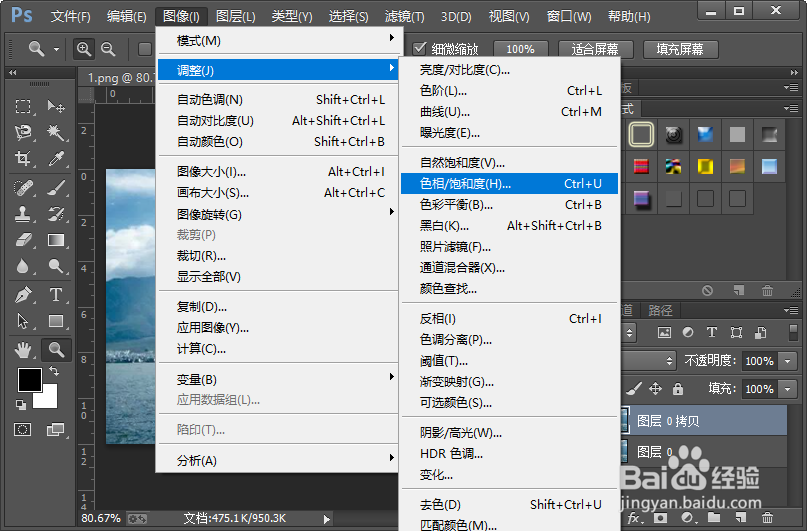807x531 pixels.
Task: Reset default foreground and background colors
Action: (x=21, y=404)
